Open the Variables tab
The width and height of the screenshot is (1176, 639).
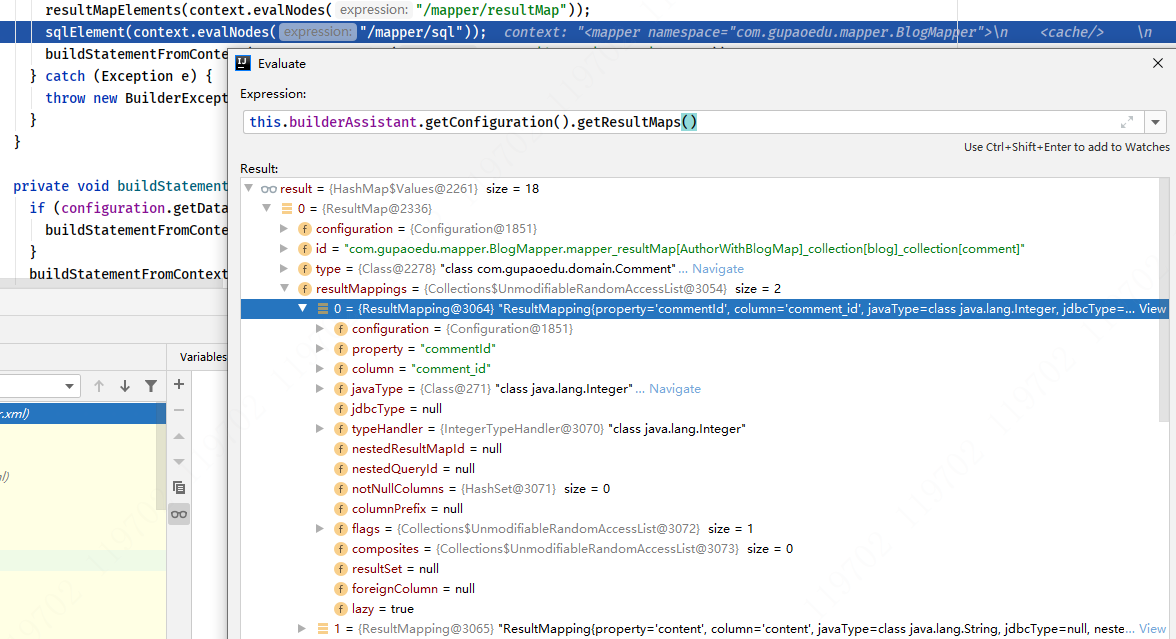(x=202, y=357)
